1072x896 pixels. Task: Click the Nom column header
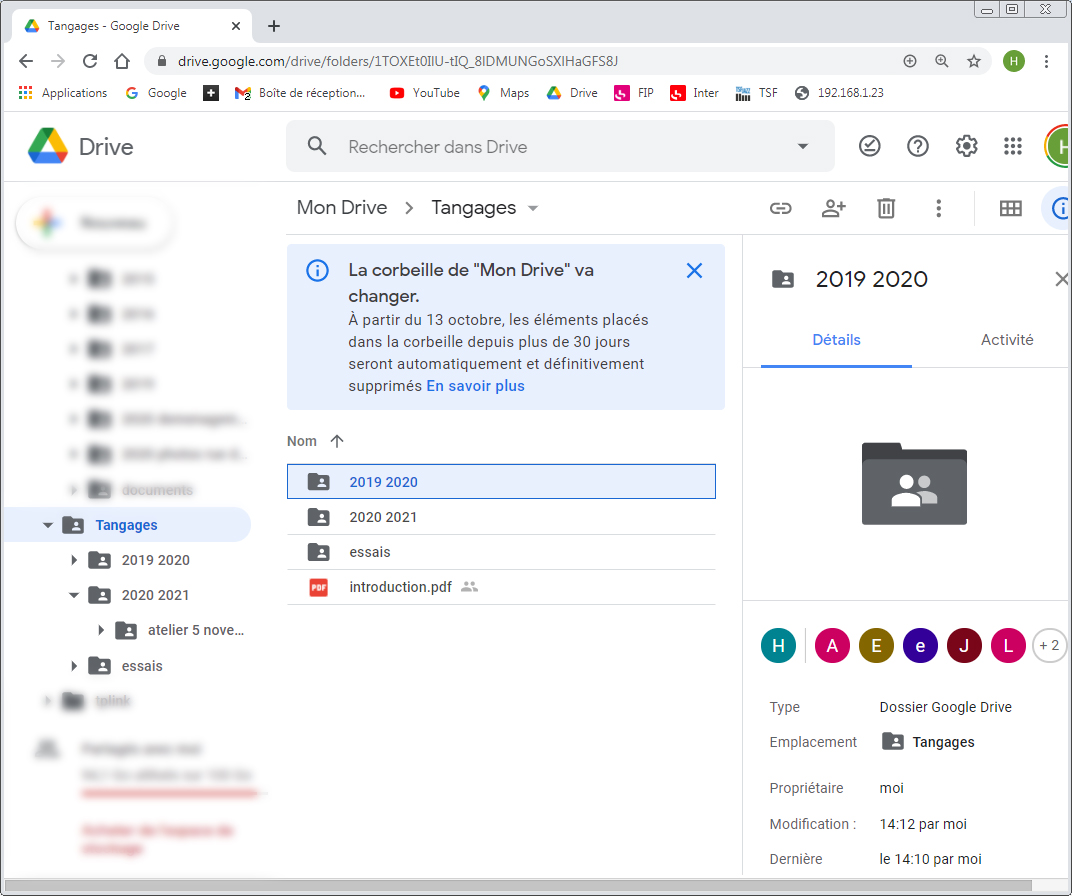coord(302,441)
